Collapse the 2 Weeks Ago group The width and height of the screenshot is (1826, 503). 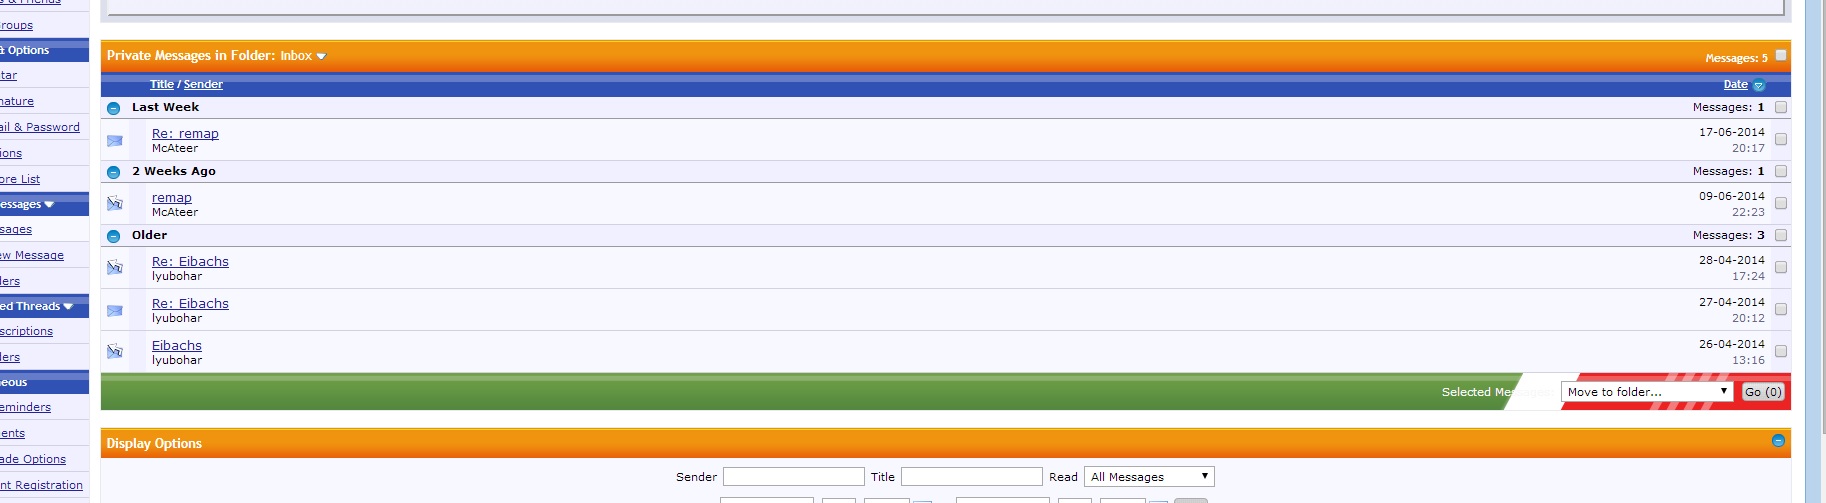tap(113, 172)
